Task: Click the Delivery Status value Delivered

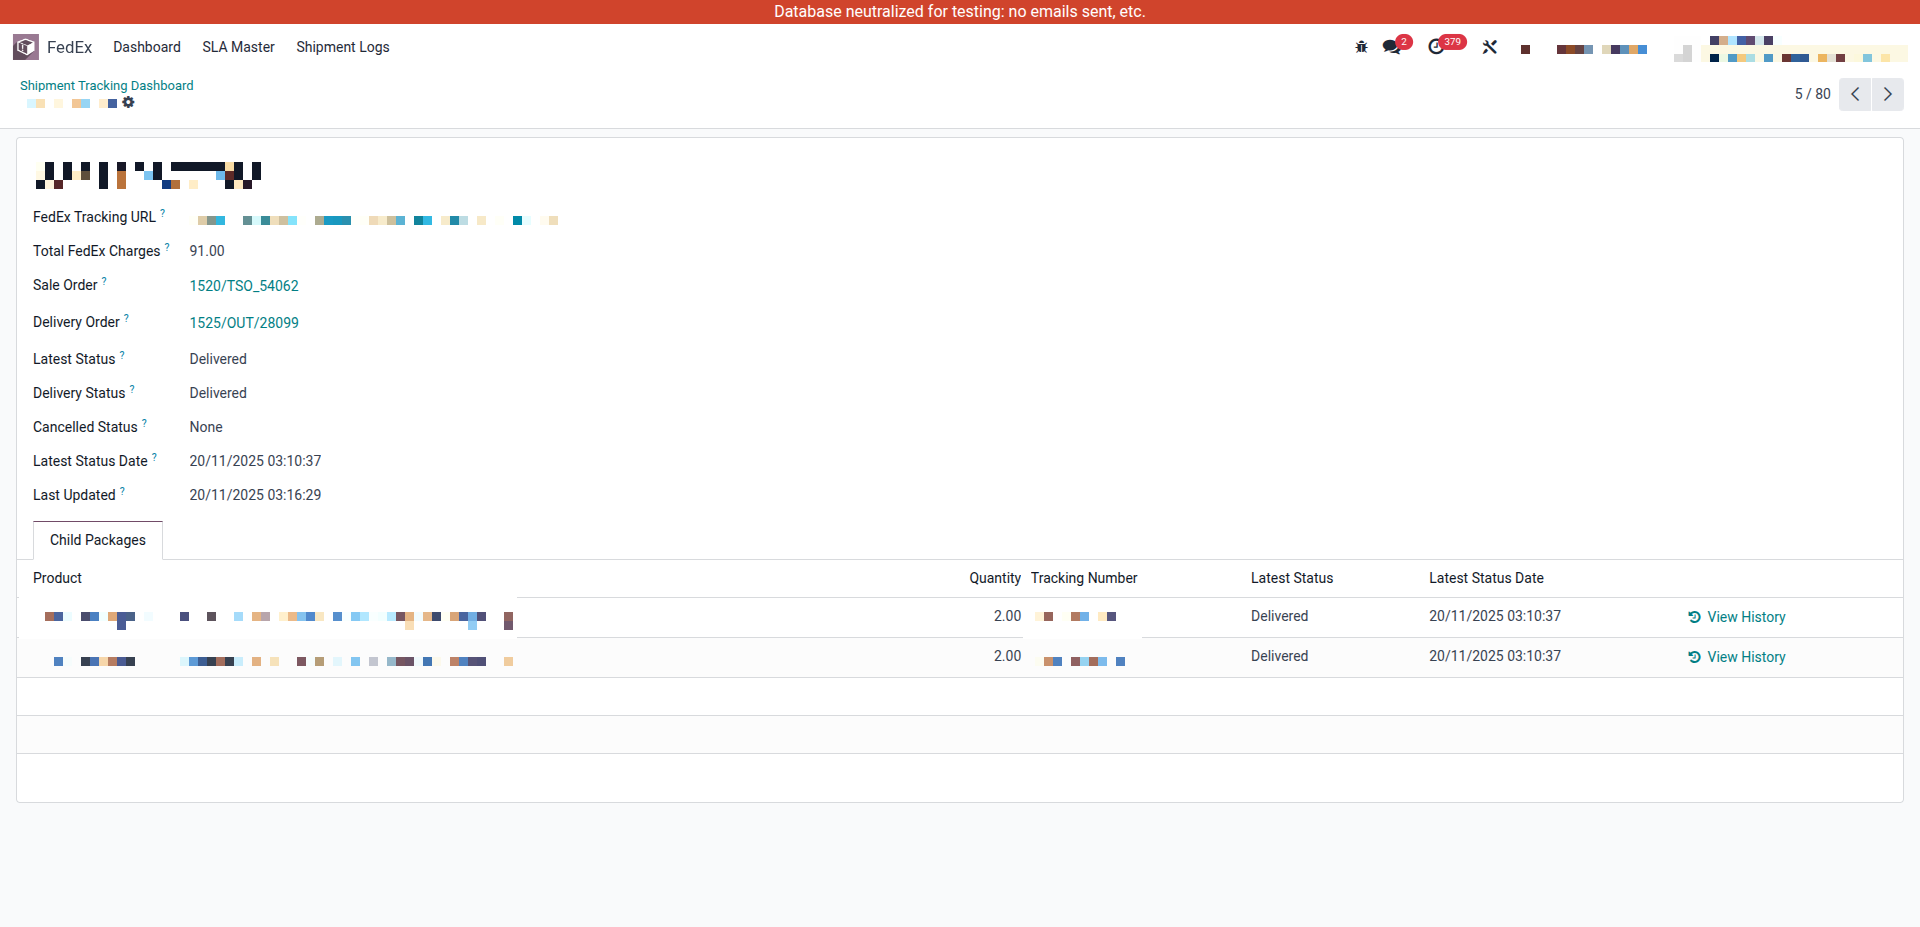Action: coord(218,393)
